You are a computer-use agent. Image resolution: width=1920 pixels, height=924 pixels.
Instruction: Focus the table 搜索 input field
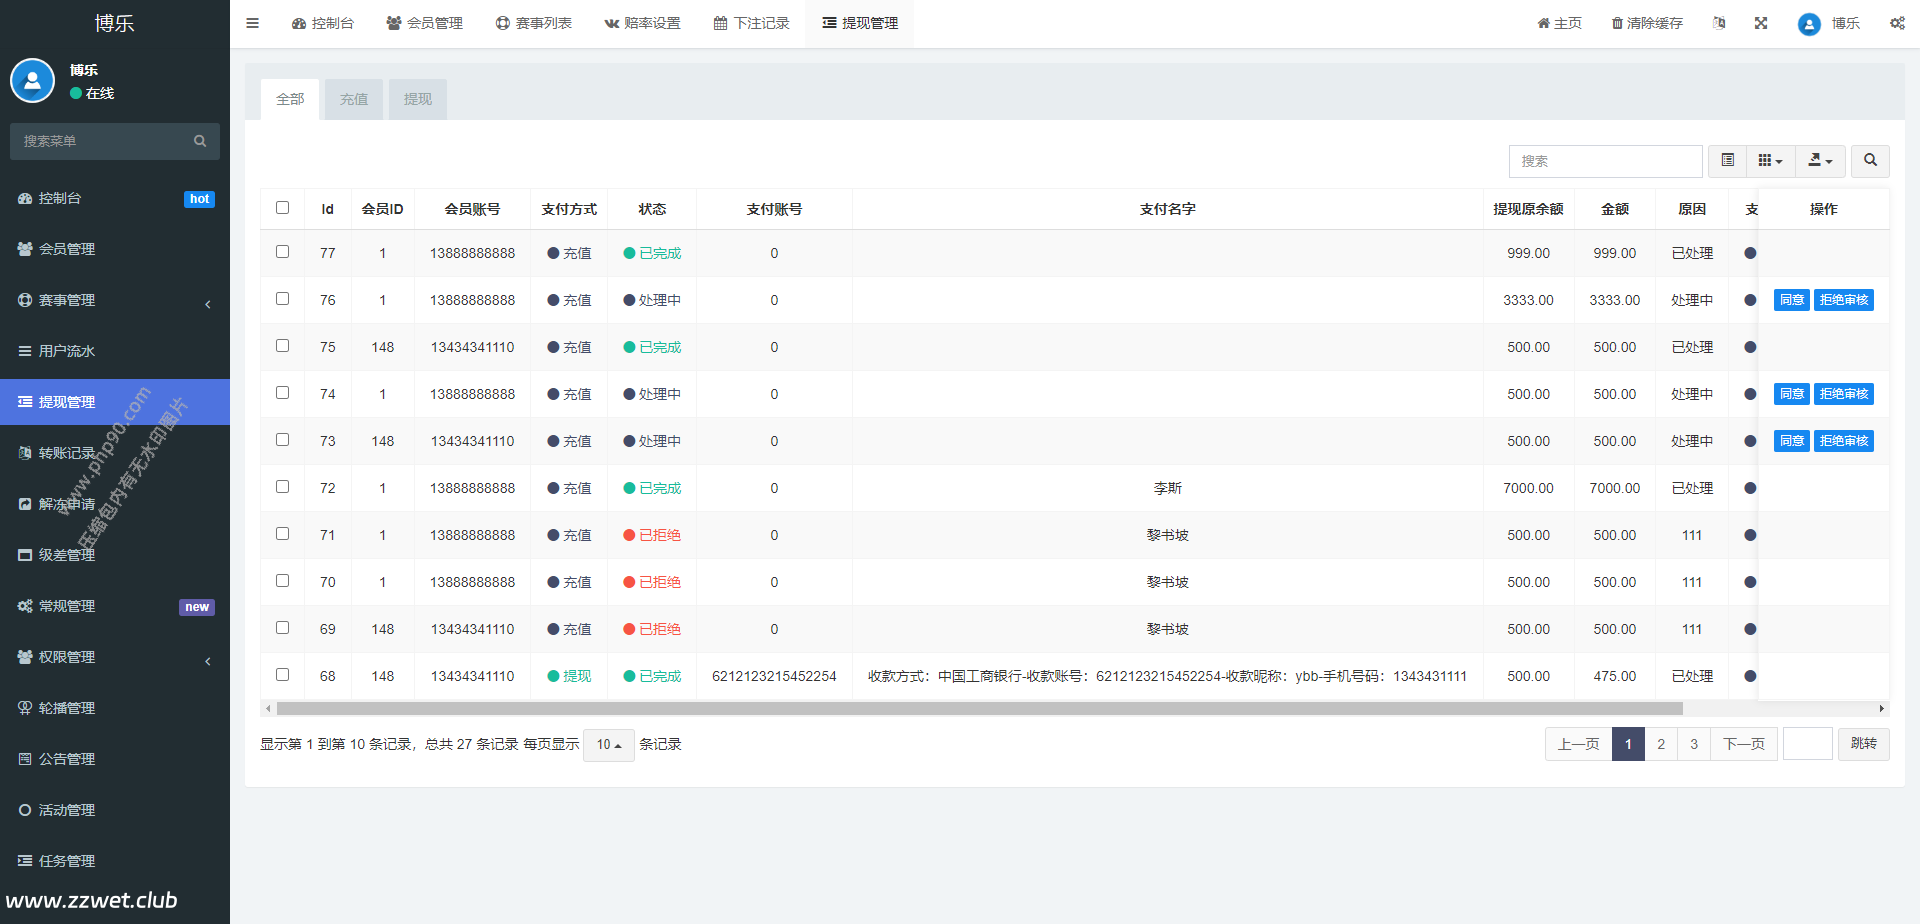point(1606,161)
